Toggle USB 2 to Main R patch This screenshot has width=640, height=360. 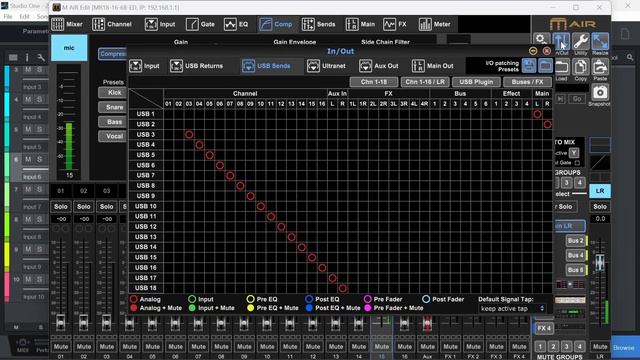(547, 124)
